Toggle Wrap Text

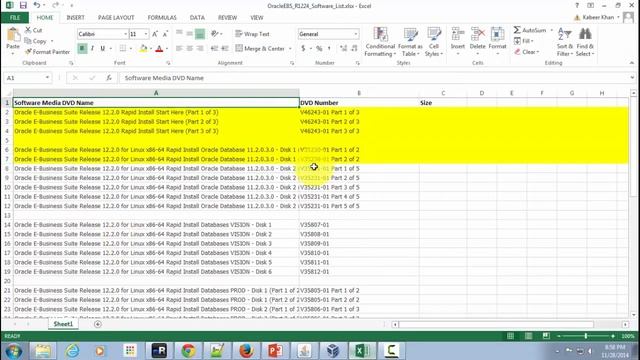point(253,34)
